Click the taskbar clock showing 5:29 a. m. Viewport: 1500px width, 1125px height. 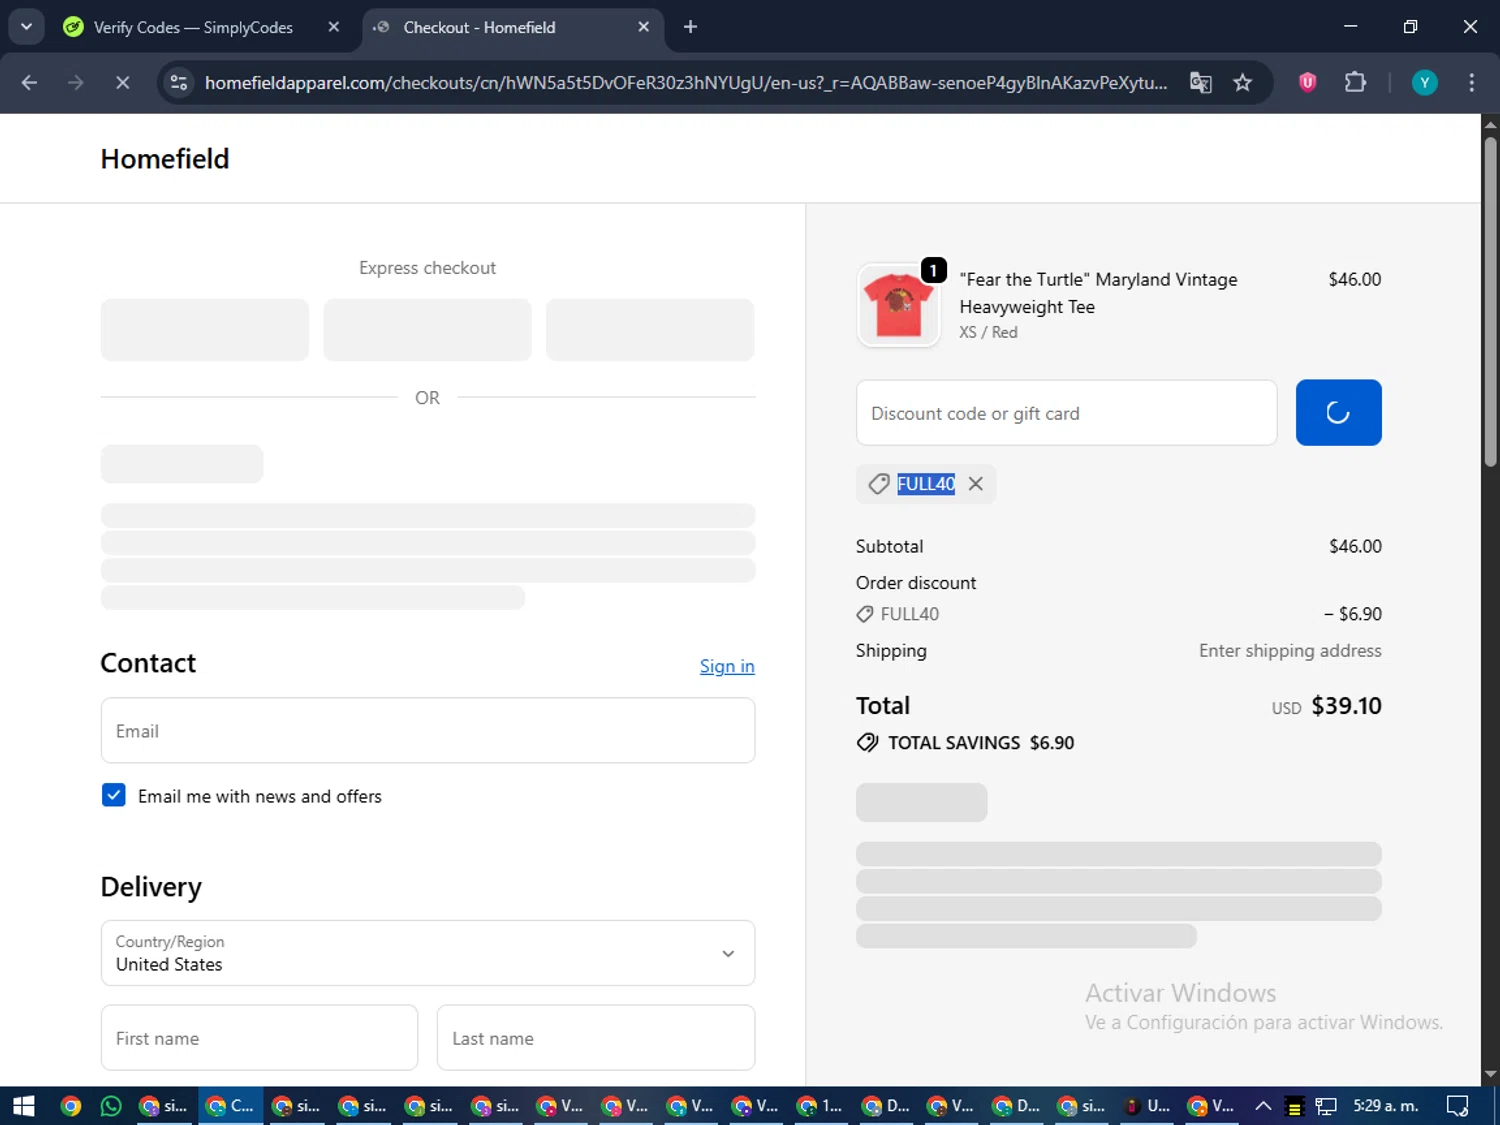[x=1385, y=1106]
